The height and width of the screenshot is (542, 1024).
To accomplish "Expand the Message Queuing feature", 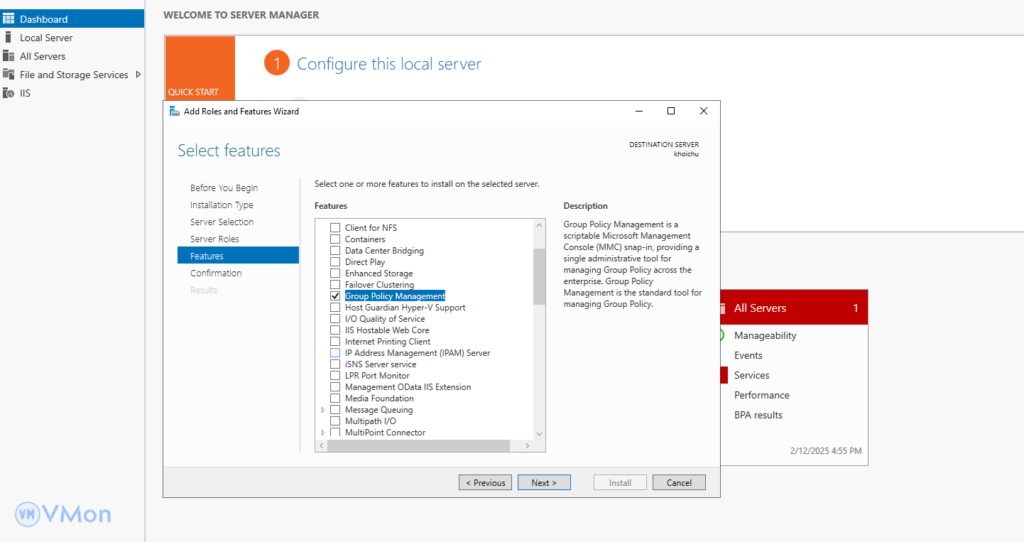I will 323,410.
